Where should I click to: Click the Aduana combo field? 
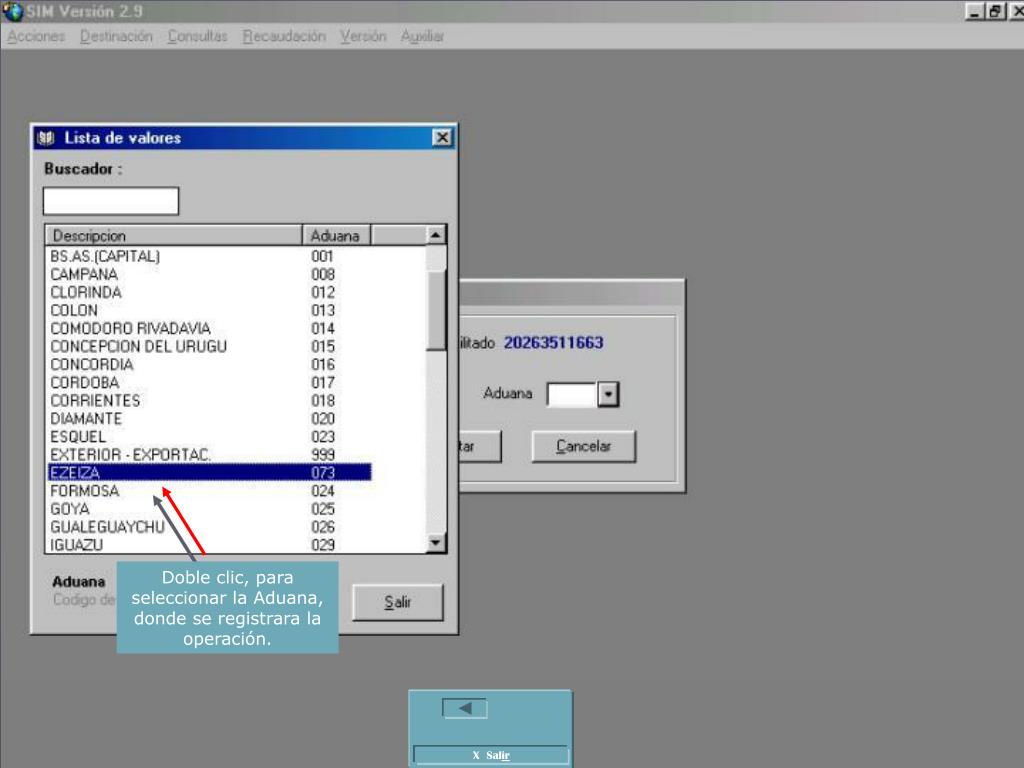point(572,394)
